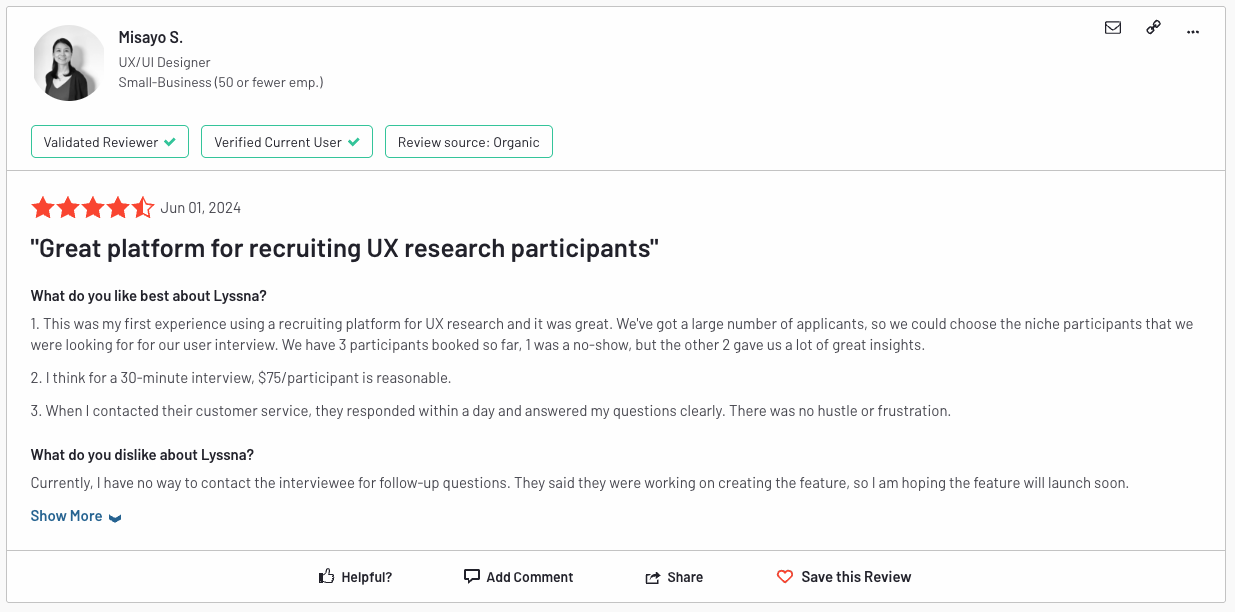Screen dimensions: 1235x612
Task: Click the star rating display
Action: 92,208
